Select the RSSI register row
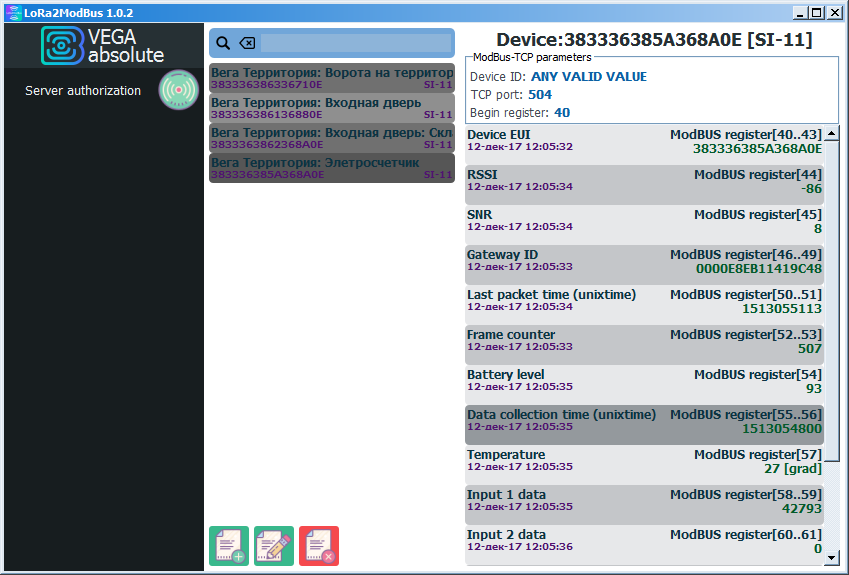The width and height of the screenshot is (849, 575). (x=644, y=181)
